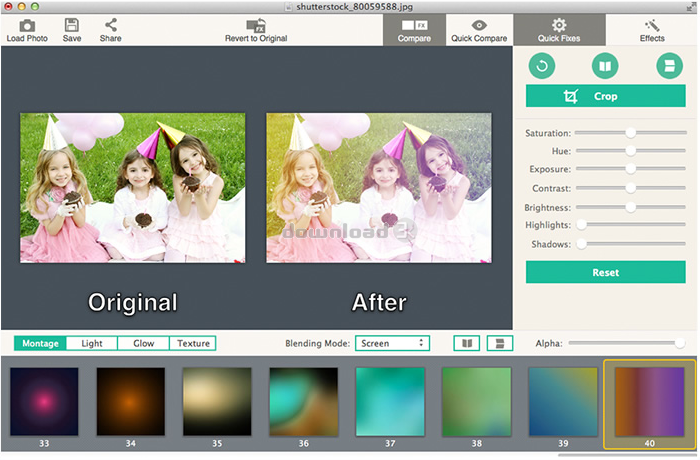Choose overlay thumbnail number 37
Viewport: 700px width, 460px height.
pos(389,401)
